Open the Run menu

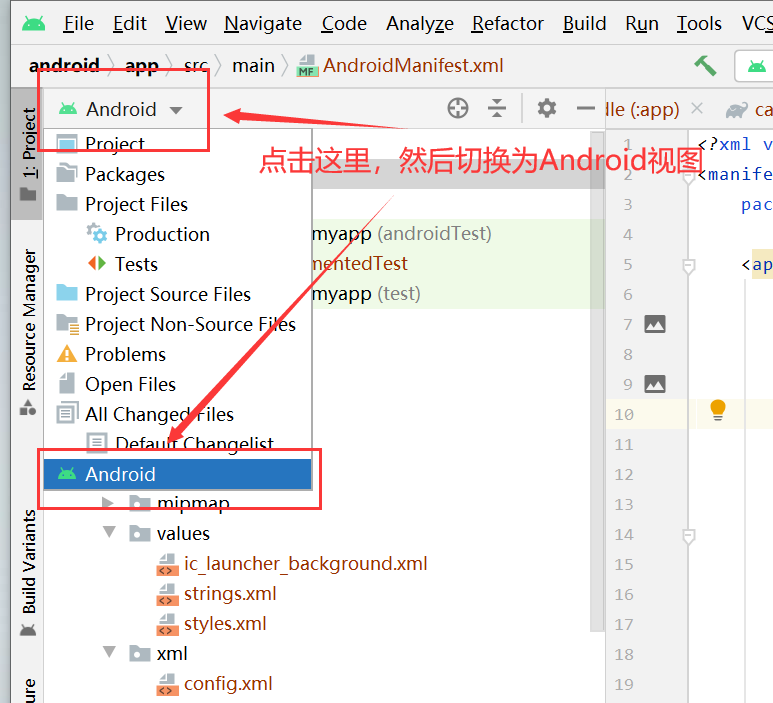(641, 24)
